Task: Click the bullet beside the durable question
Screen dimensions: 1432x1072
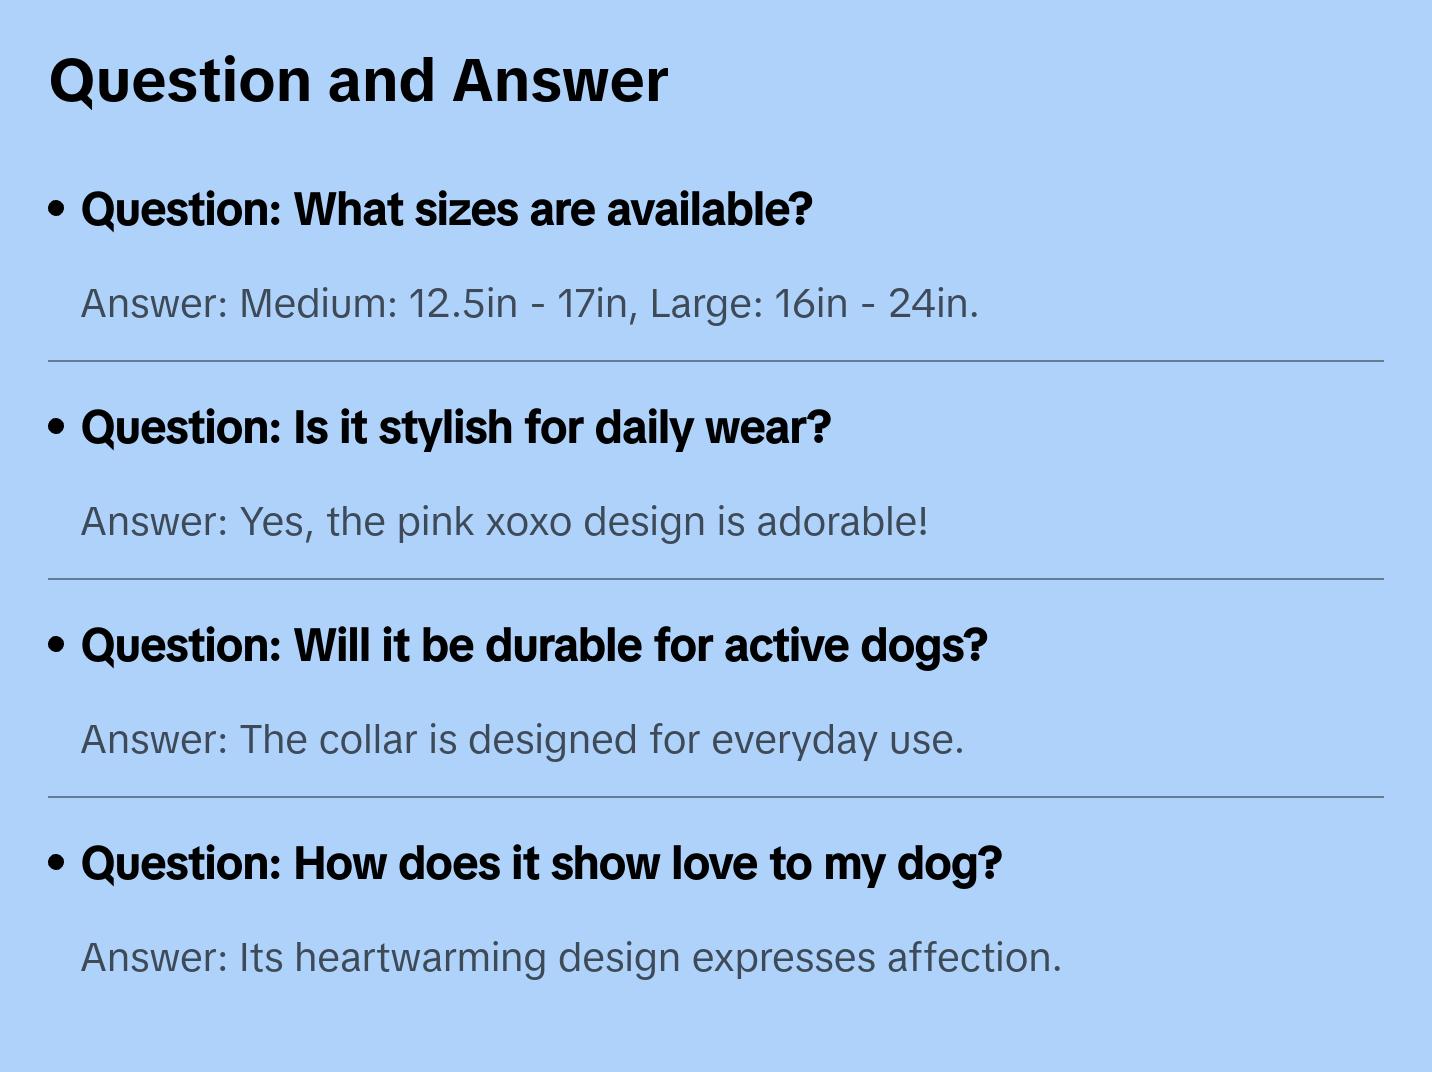Action: [x=57, y=645]
